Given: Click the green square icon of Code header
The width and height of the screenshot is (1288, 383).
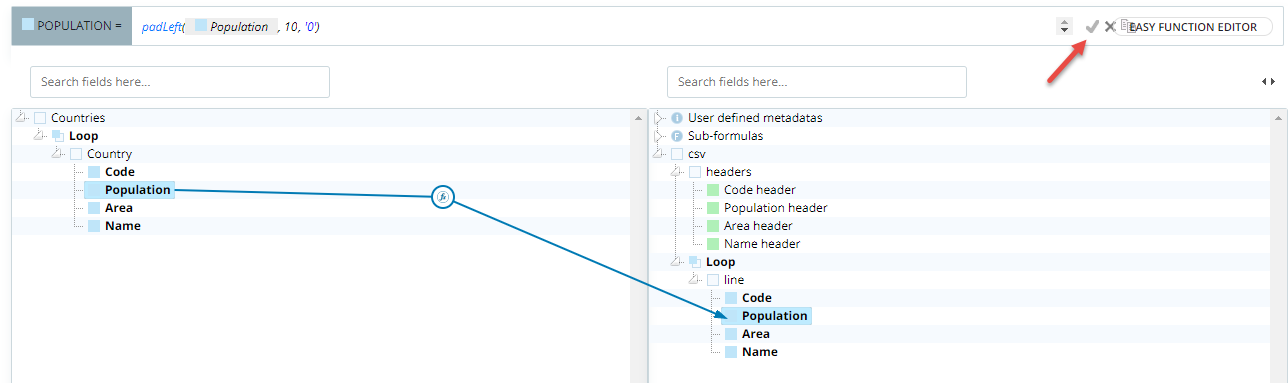Looking at the screenshot, I should pyautogui.click(x=713, y=190).
